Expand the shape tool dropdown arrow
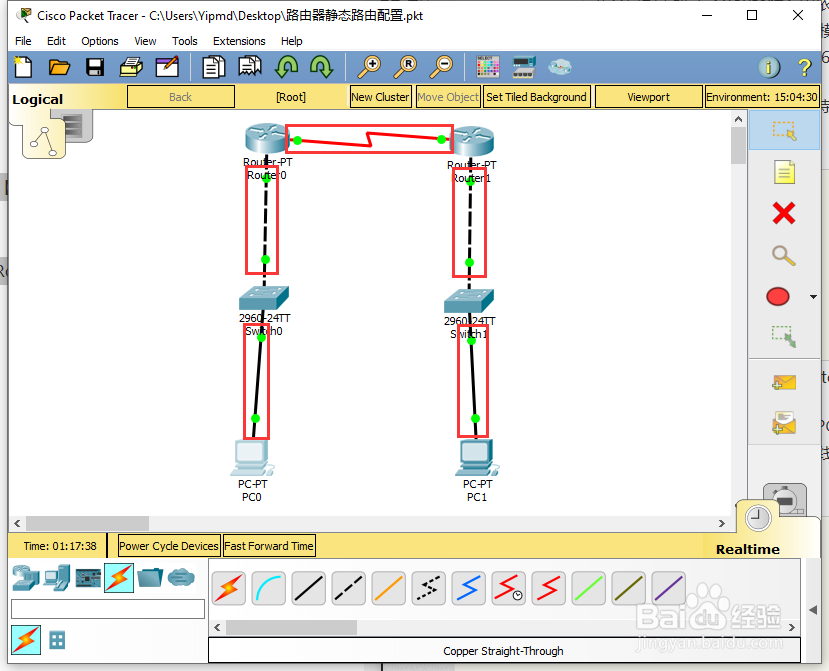The width and height of the screenshot is (829, 671). pyautogui.click(x=813, y=297)
